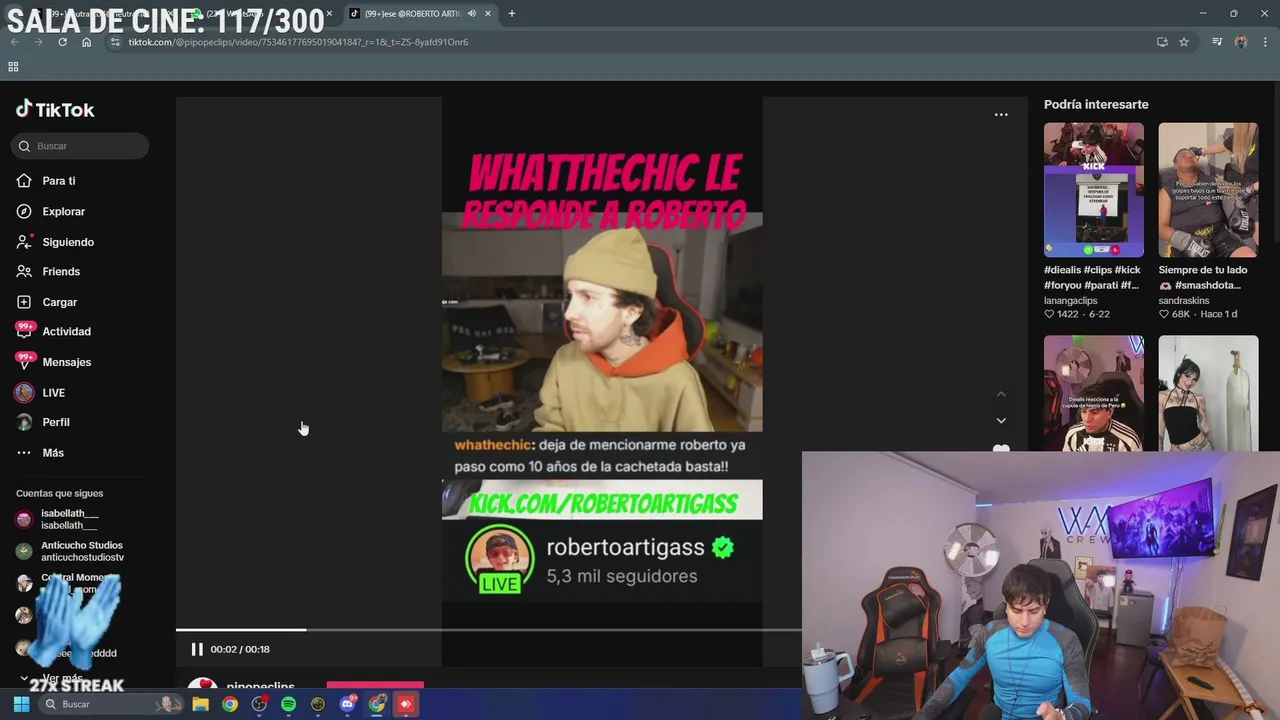Image resolution: width=1280 pixels, height=720 pixels.
Task: Click the Windows taskbar Buscar search box
Action: coord(112,704)
